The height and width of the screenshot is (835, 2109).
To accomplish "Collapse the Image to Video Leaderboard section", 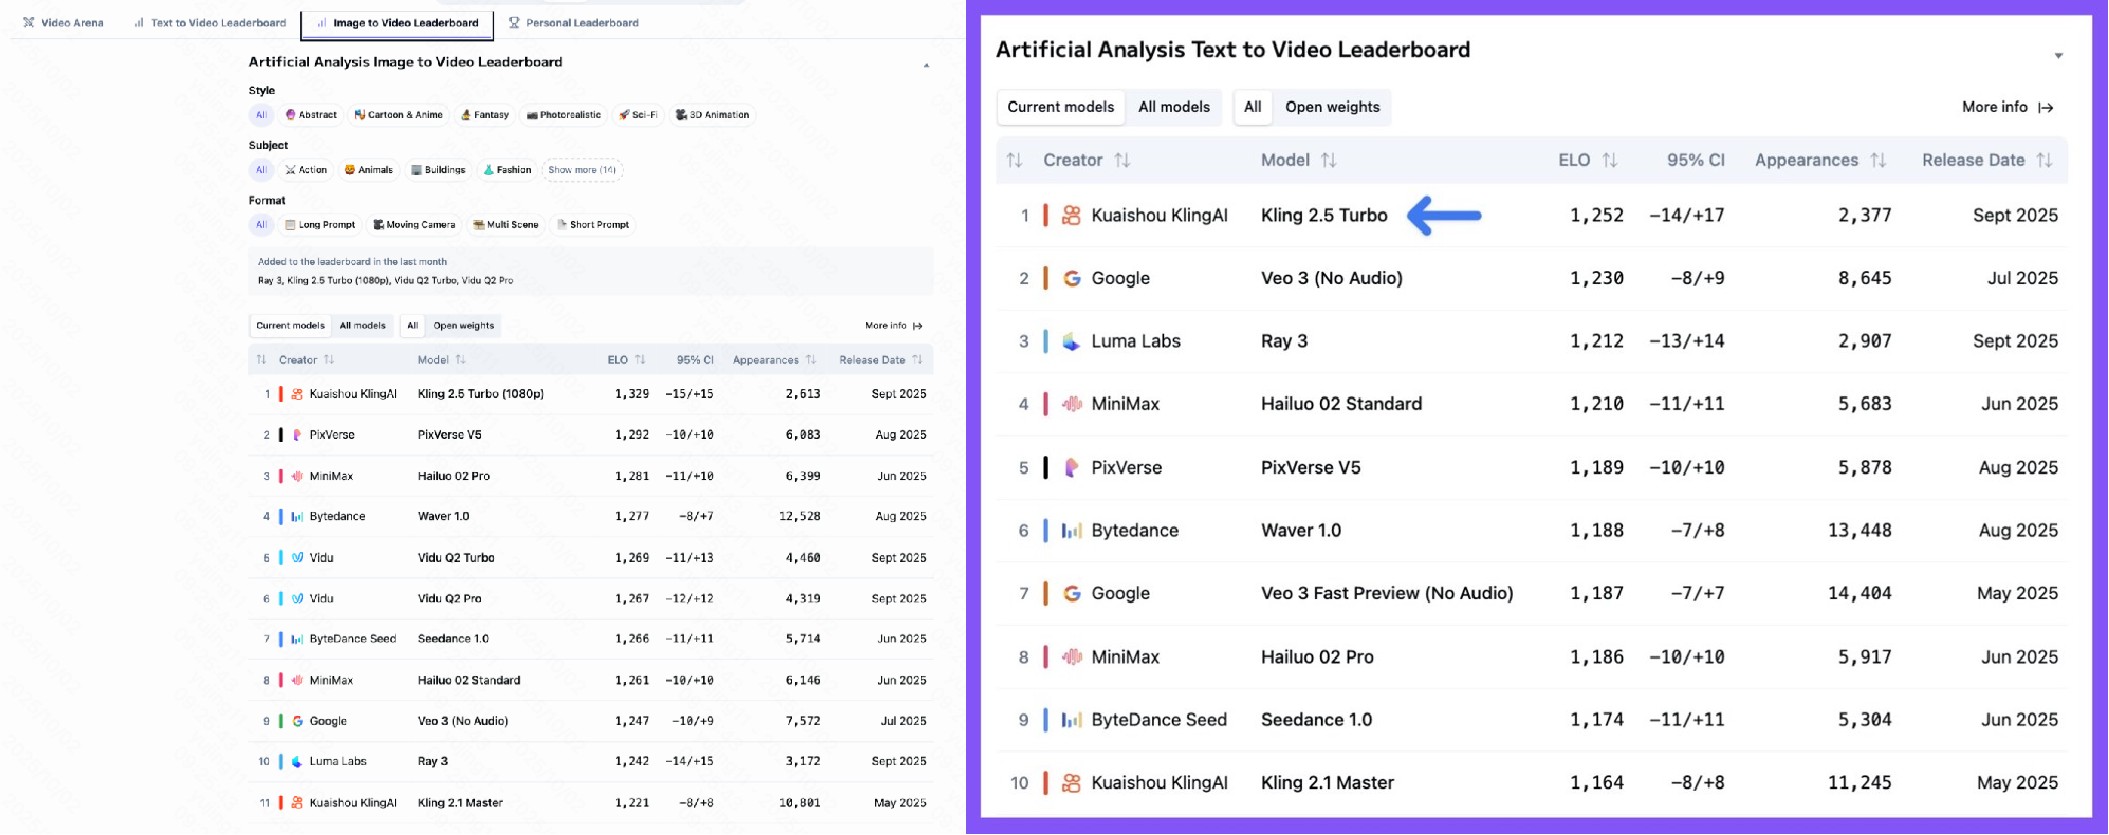I will [926, 65].
